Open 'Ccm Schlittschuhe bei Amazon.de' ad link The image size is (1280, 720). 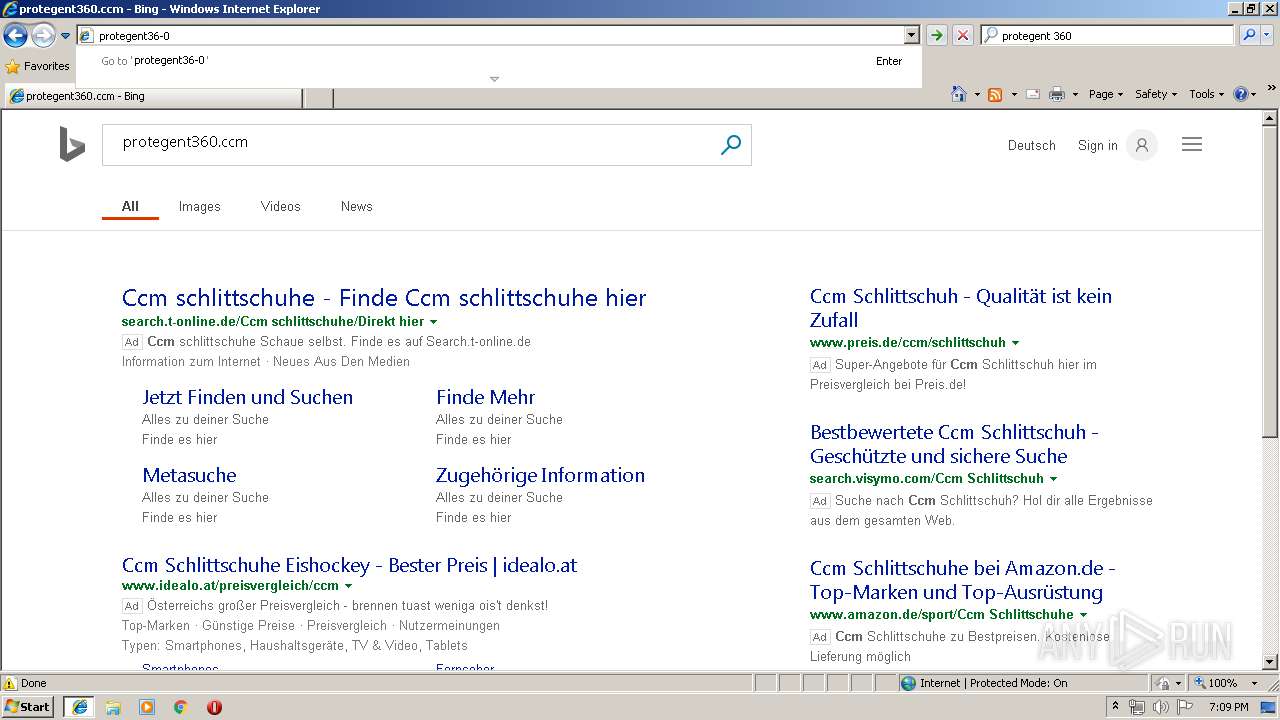pyautogui.click(x=962, y=580)
